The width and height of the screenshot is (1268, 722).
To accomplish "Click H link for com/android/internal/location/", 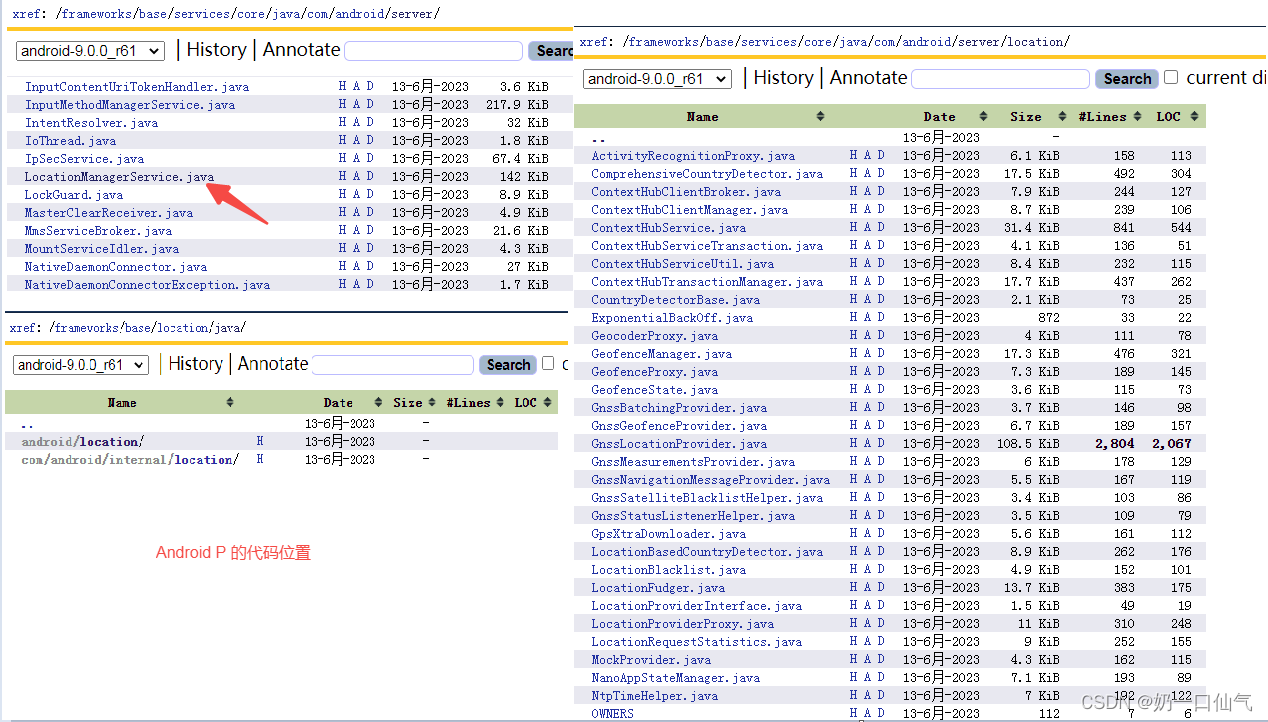I will [260, 459].
